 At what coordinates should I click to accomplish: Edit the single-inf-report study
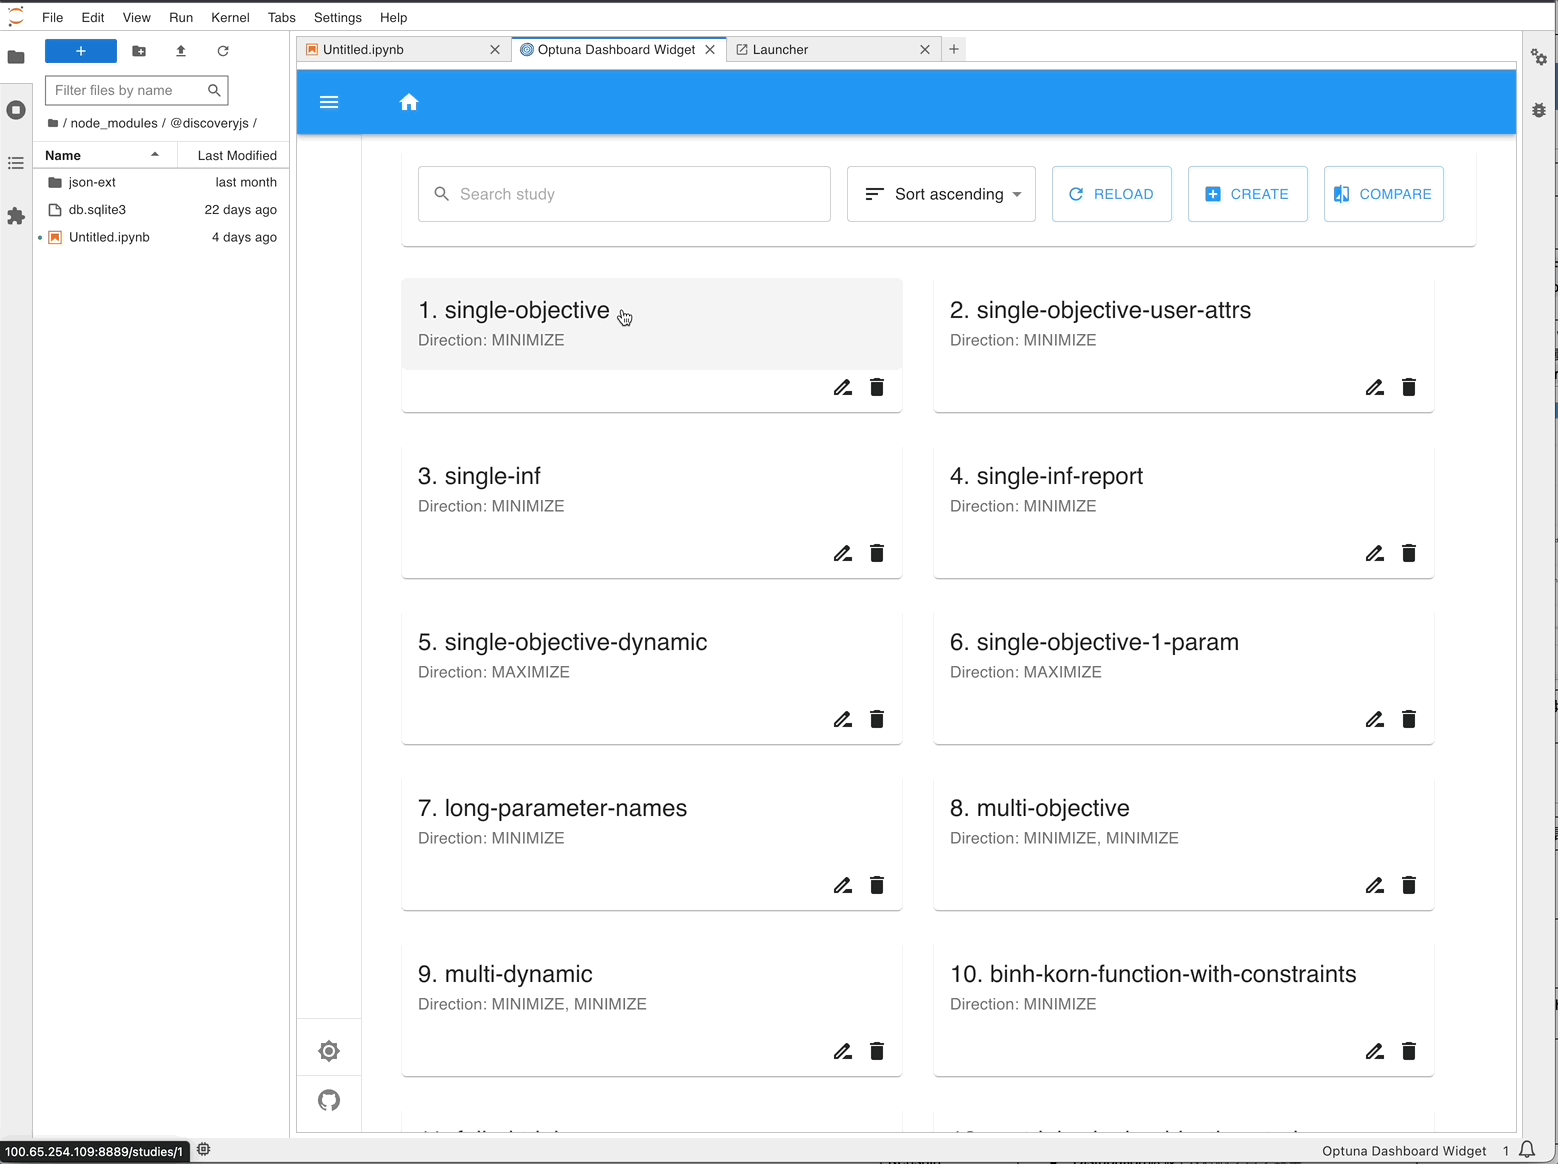click(x=1375, y=553)
